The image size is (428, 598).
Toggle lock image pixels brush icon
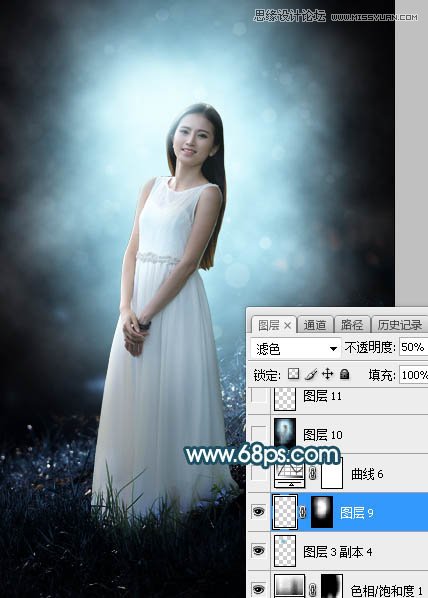pos(311,374)
